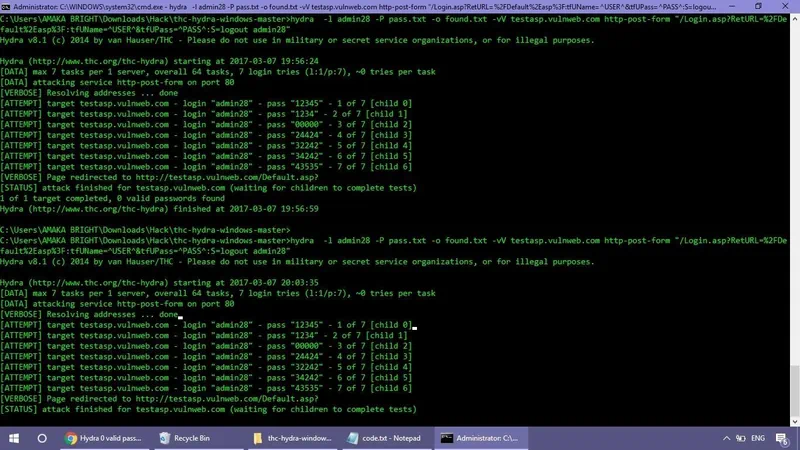This screenshot has width=800, height=450.
Task: Click the network tray icon
Action: 741,438
